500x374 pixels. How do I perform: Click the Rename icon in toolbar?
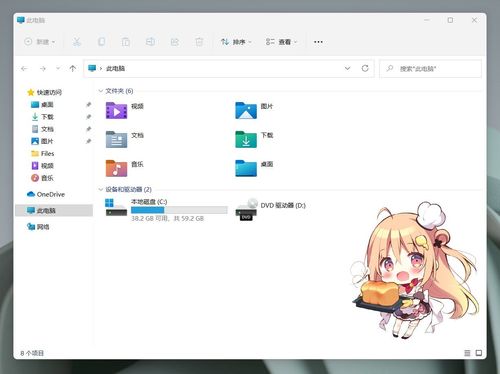point(150,42)
